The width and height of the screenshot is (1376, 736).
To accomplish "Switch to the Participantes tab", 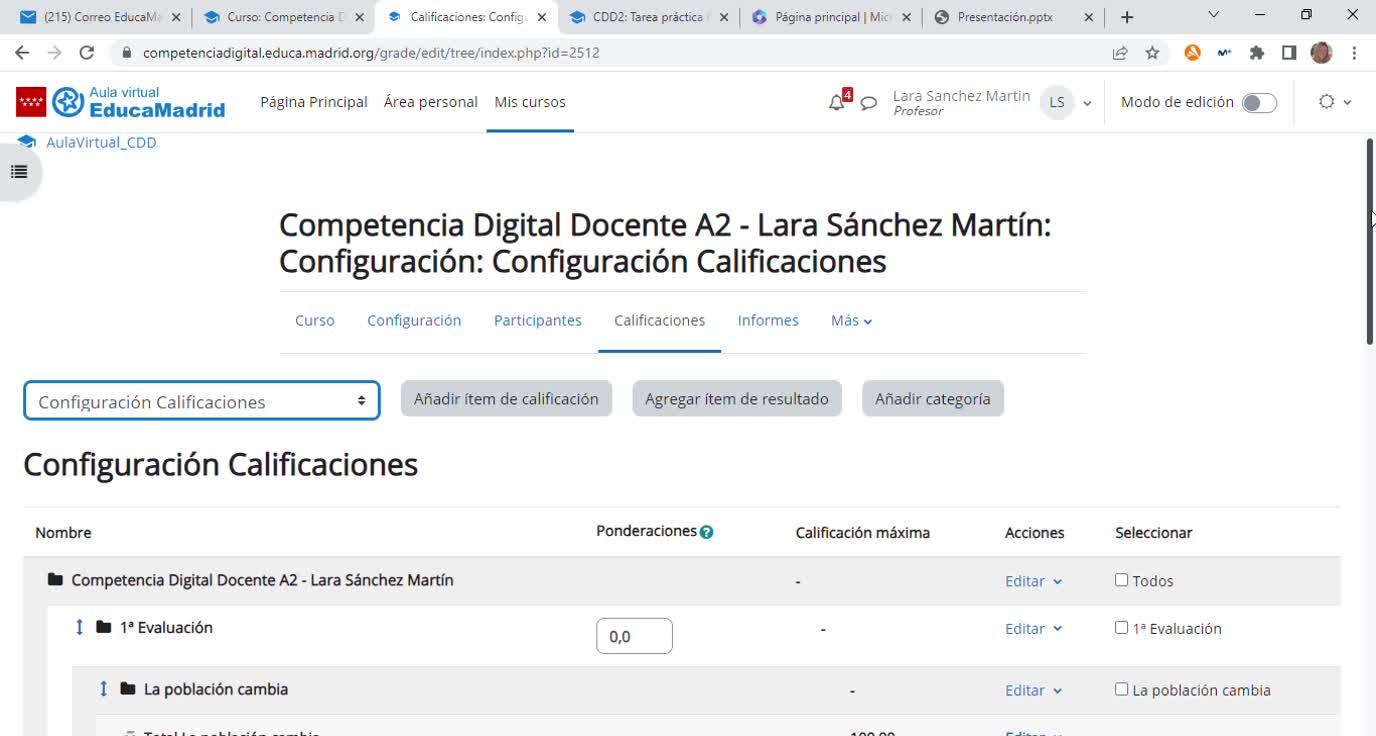I will tap(538, 320).
